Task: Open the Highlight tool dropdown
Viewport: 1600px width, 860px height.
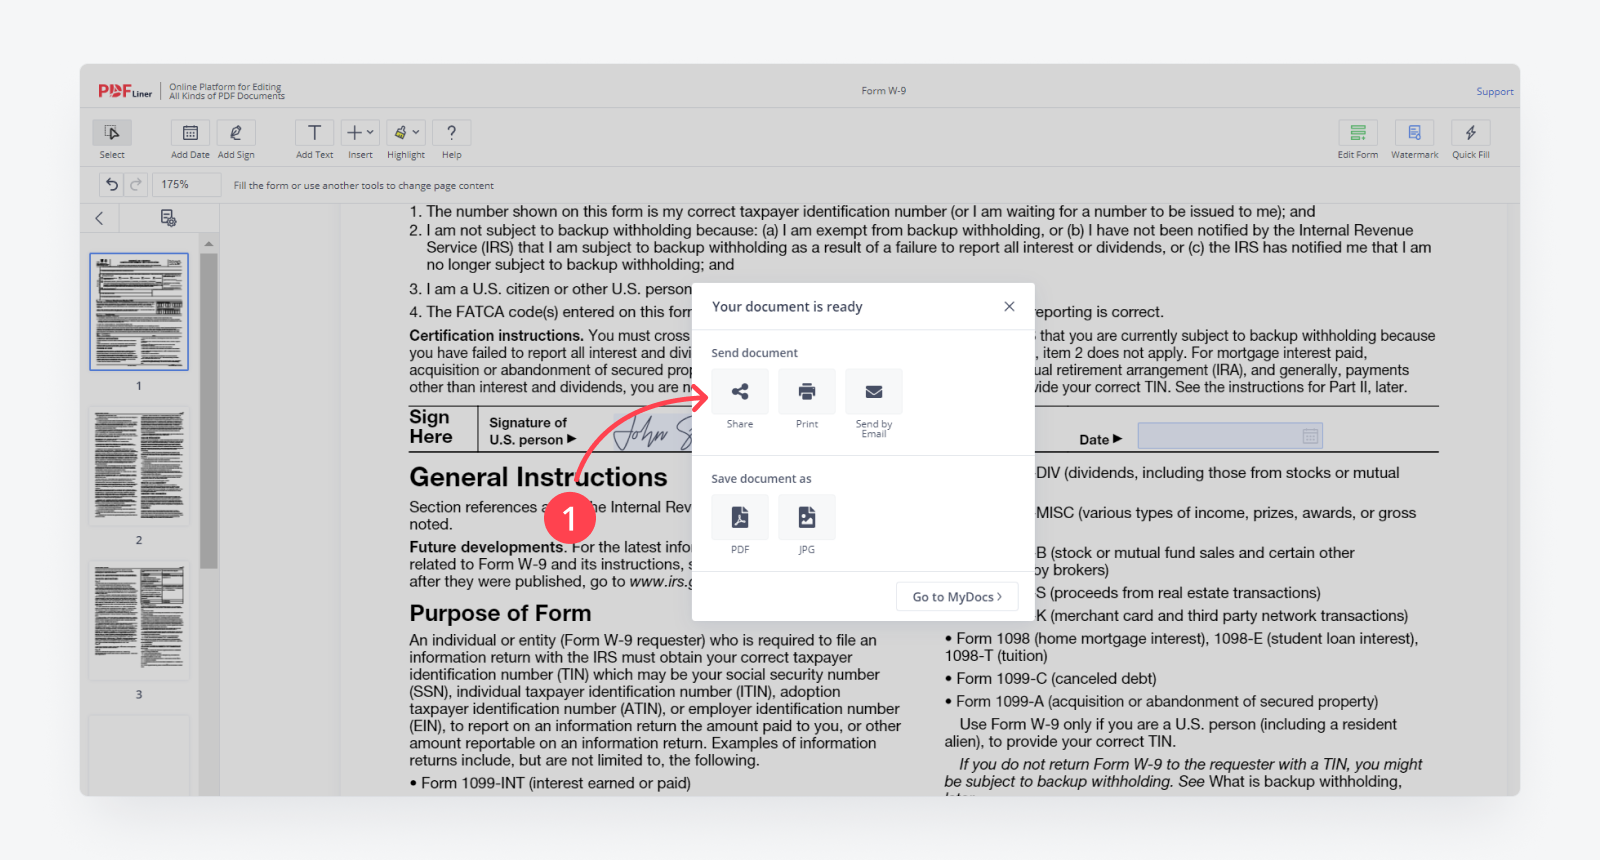Action: tap(406, 133)
